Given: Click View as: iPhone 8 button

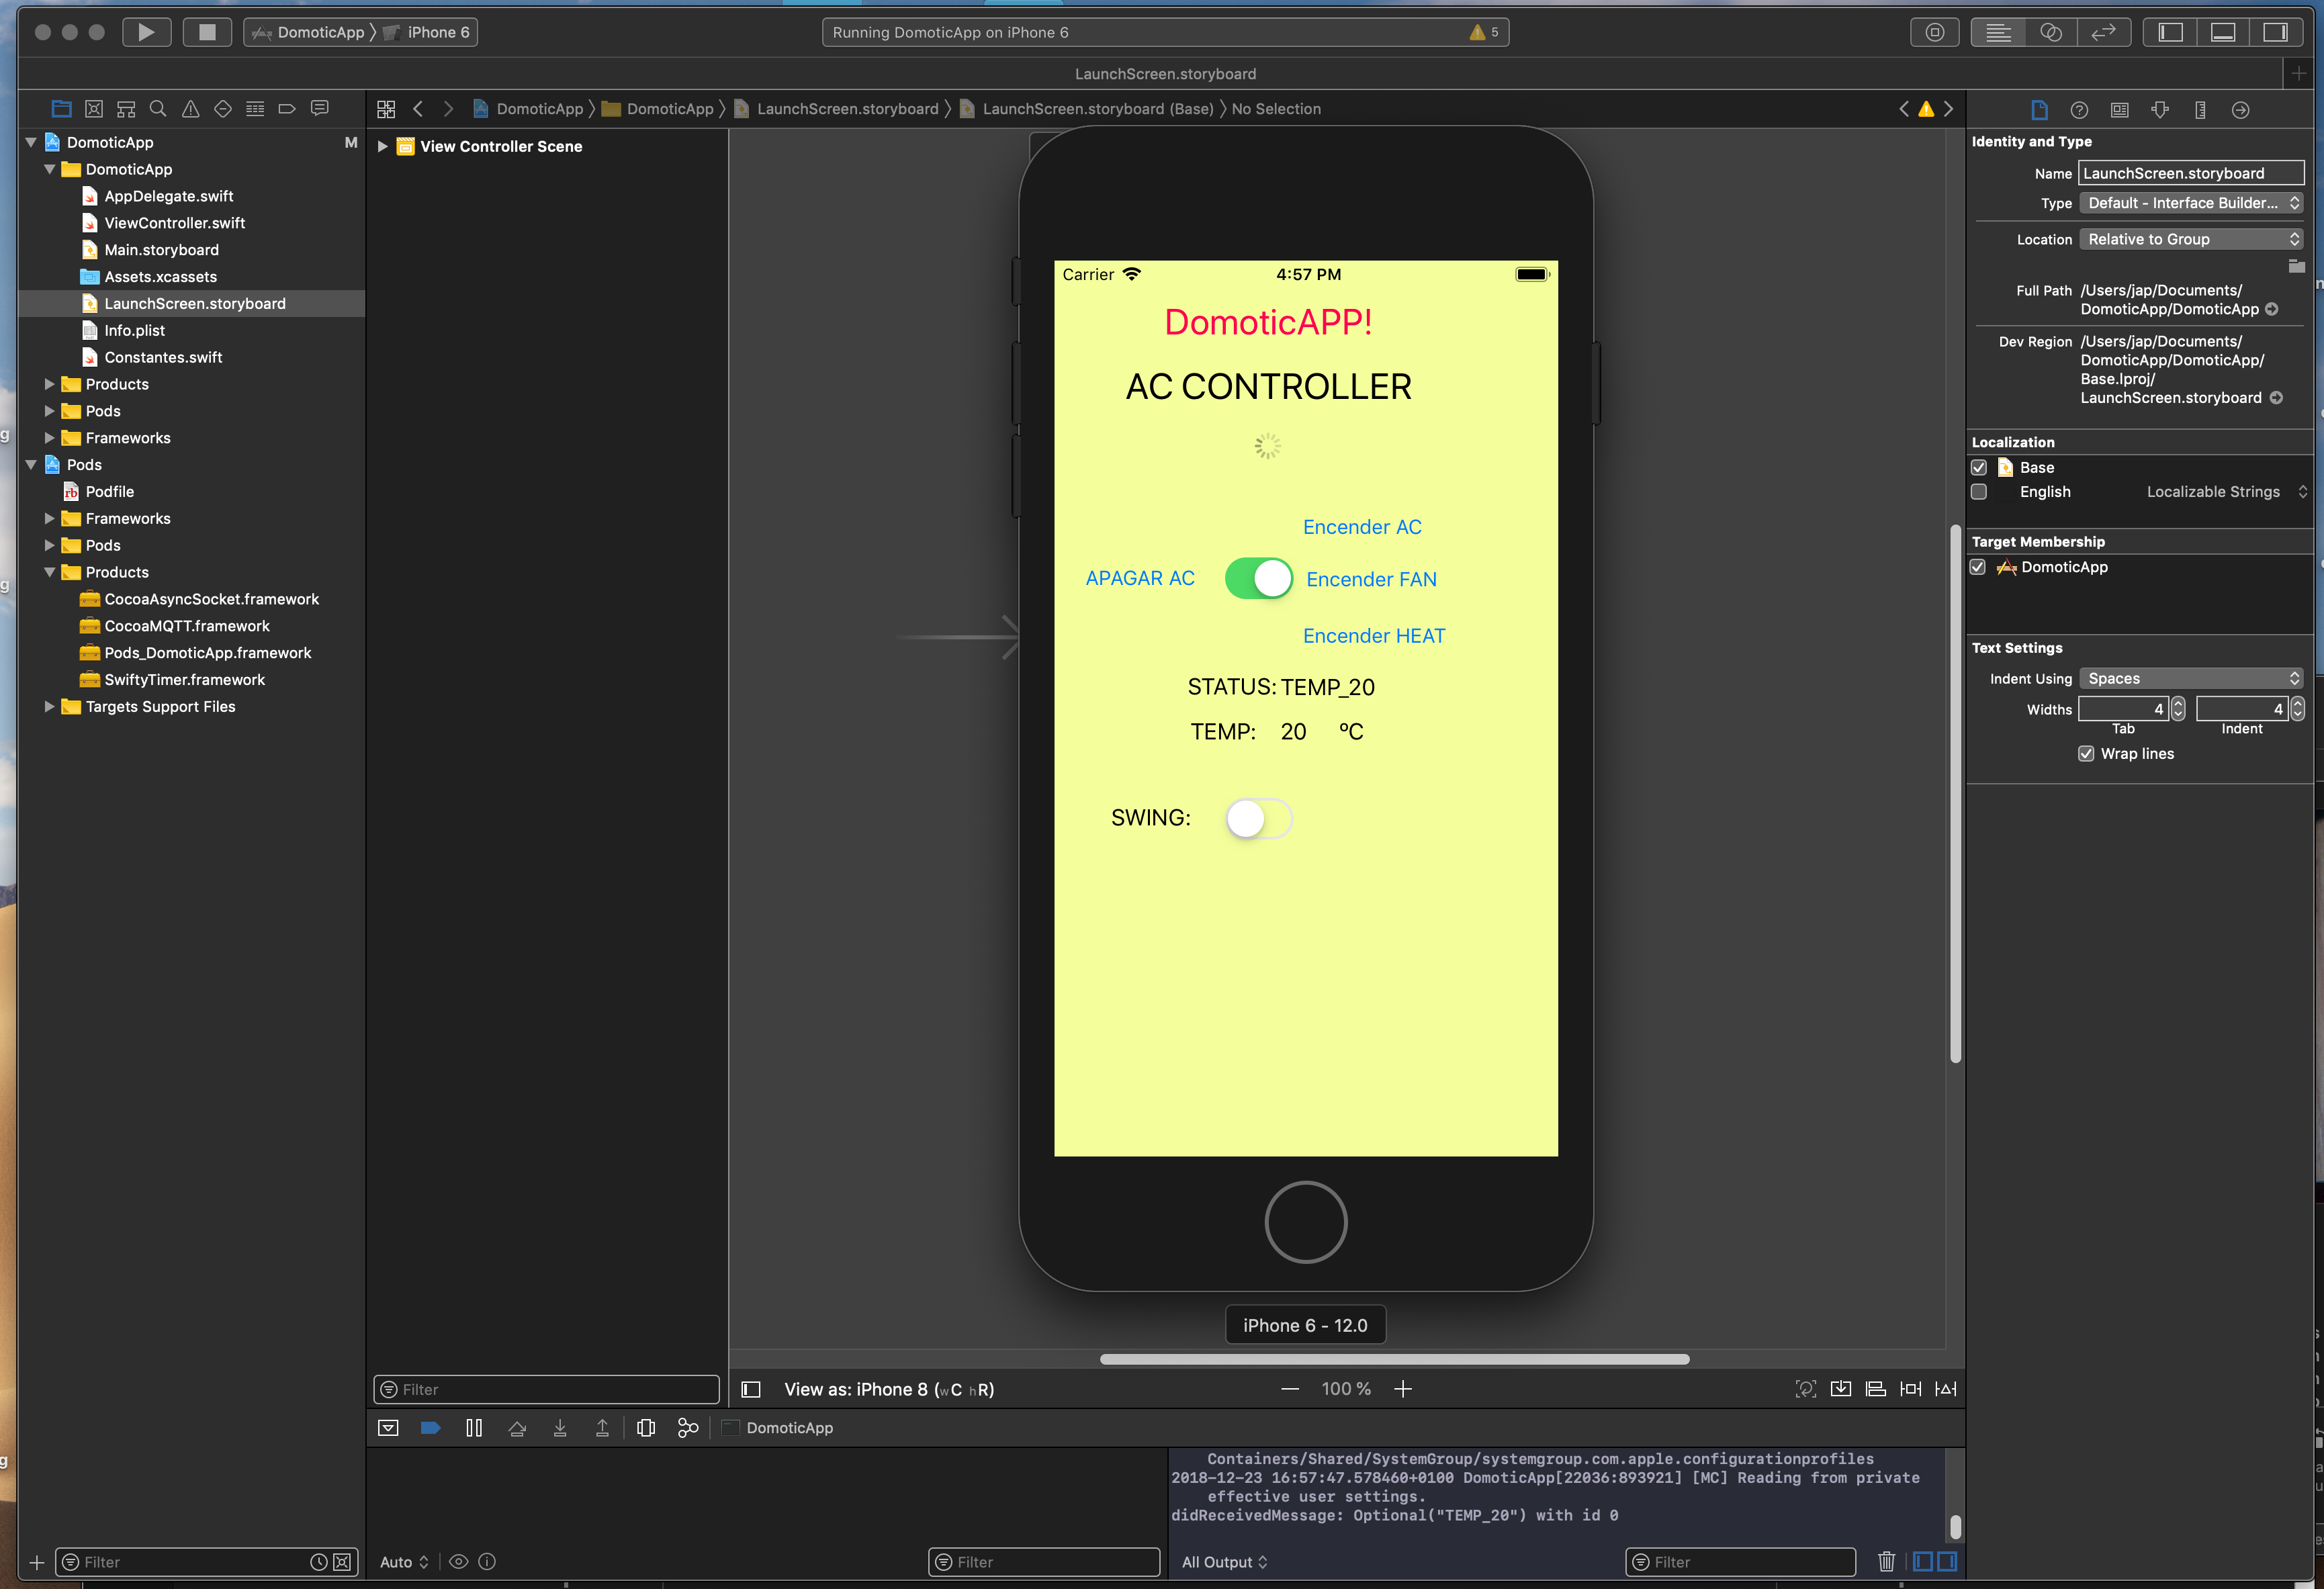Looking at the screenshot, I should click(888, 1389).
